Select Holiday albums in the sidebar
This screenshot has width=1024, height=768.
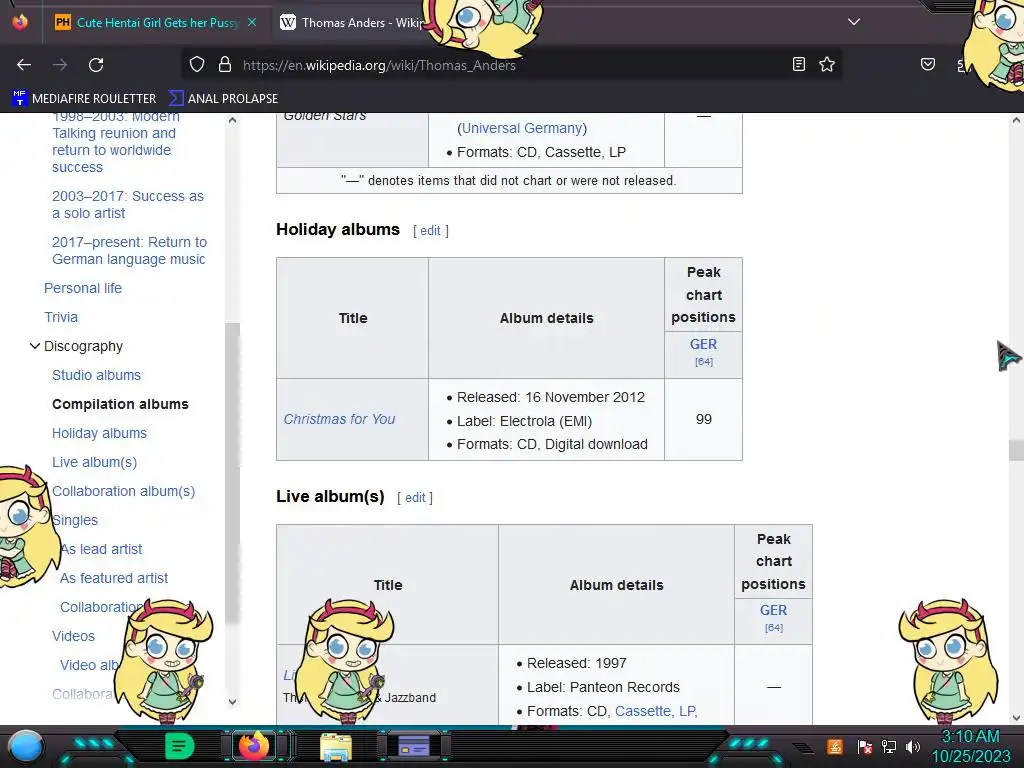(x=99, y=433)
